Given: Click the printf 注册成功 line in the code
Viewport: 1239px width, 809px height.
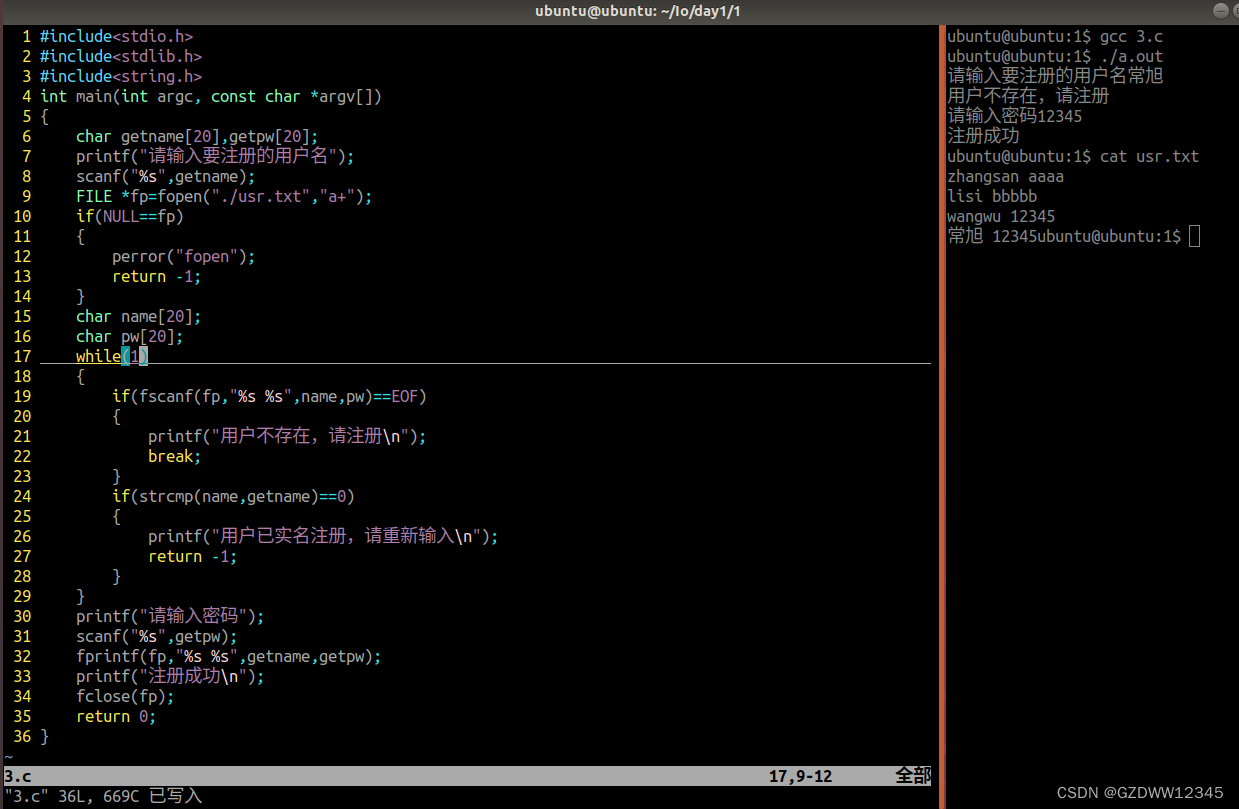Looking at the screenshot, I should [x=170, y=676].
